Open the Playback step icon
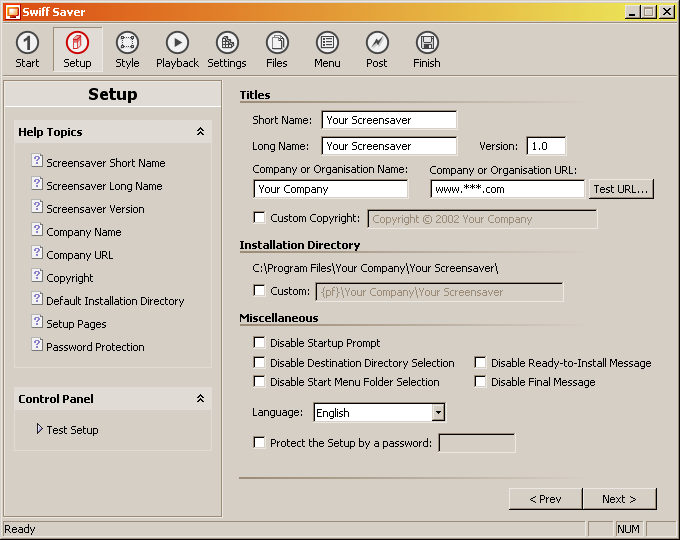 177,43
